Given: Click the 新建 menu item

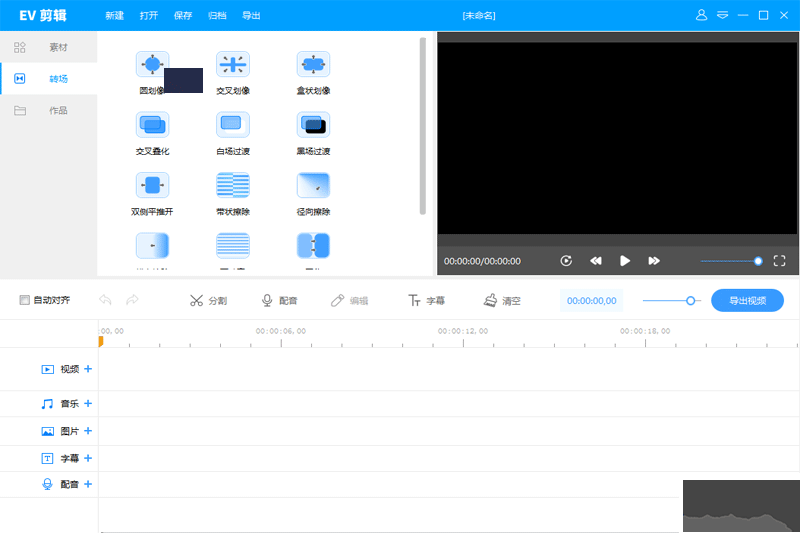Looking at the screenshot, I should (x=114, y=16).
